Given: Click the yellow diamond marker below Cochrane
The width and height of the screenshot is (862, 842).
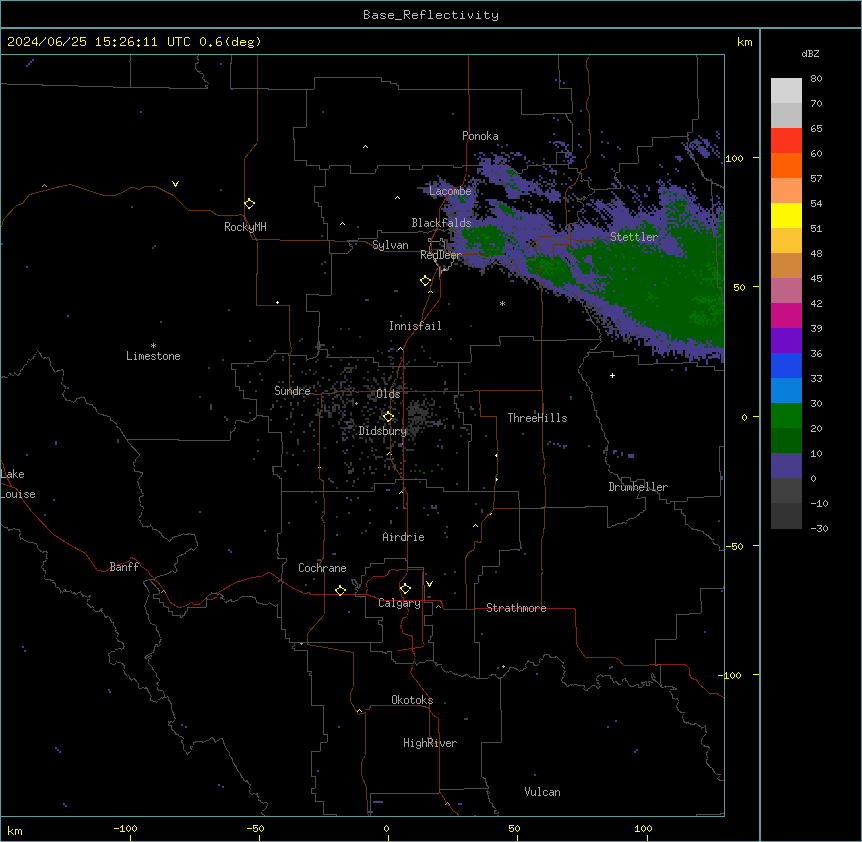Looking at the screenshot, I should tap(340, 590).
